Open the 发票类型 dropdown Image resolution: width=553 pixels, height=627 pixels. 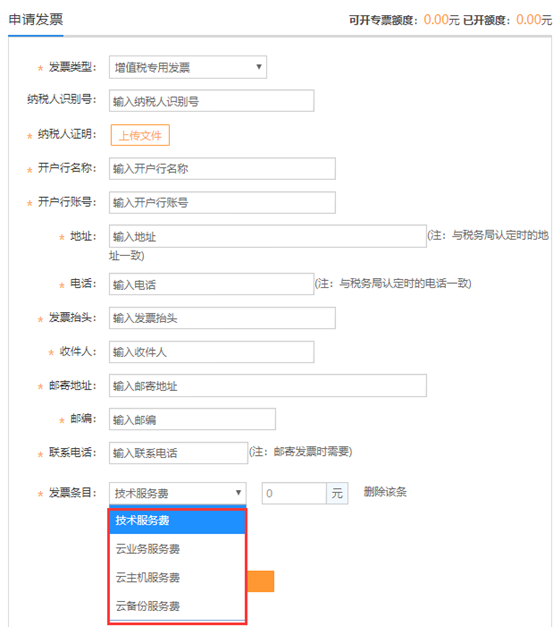point(188,67)
